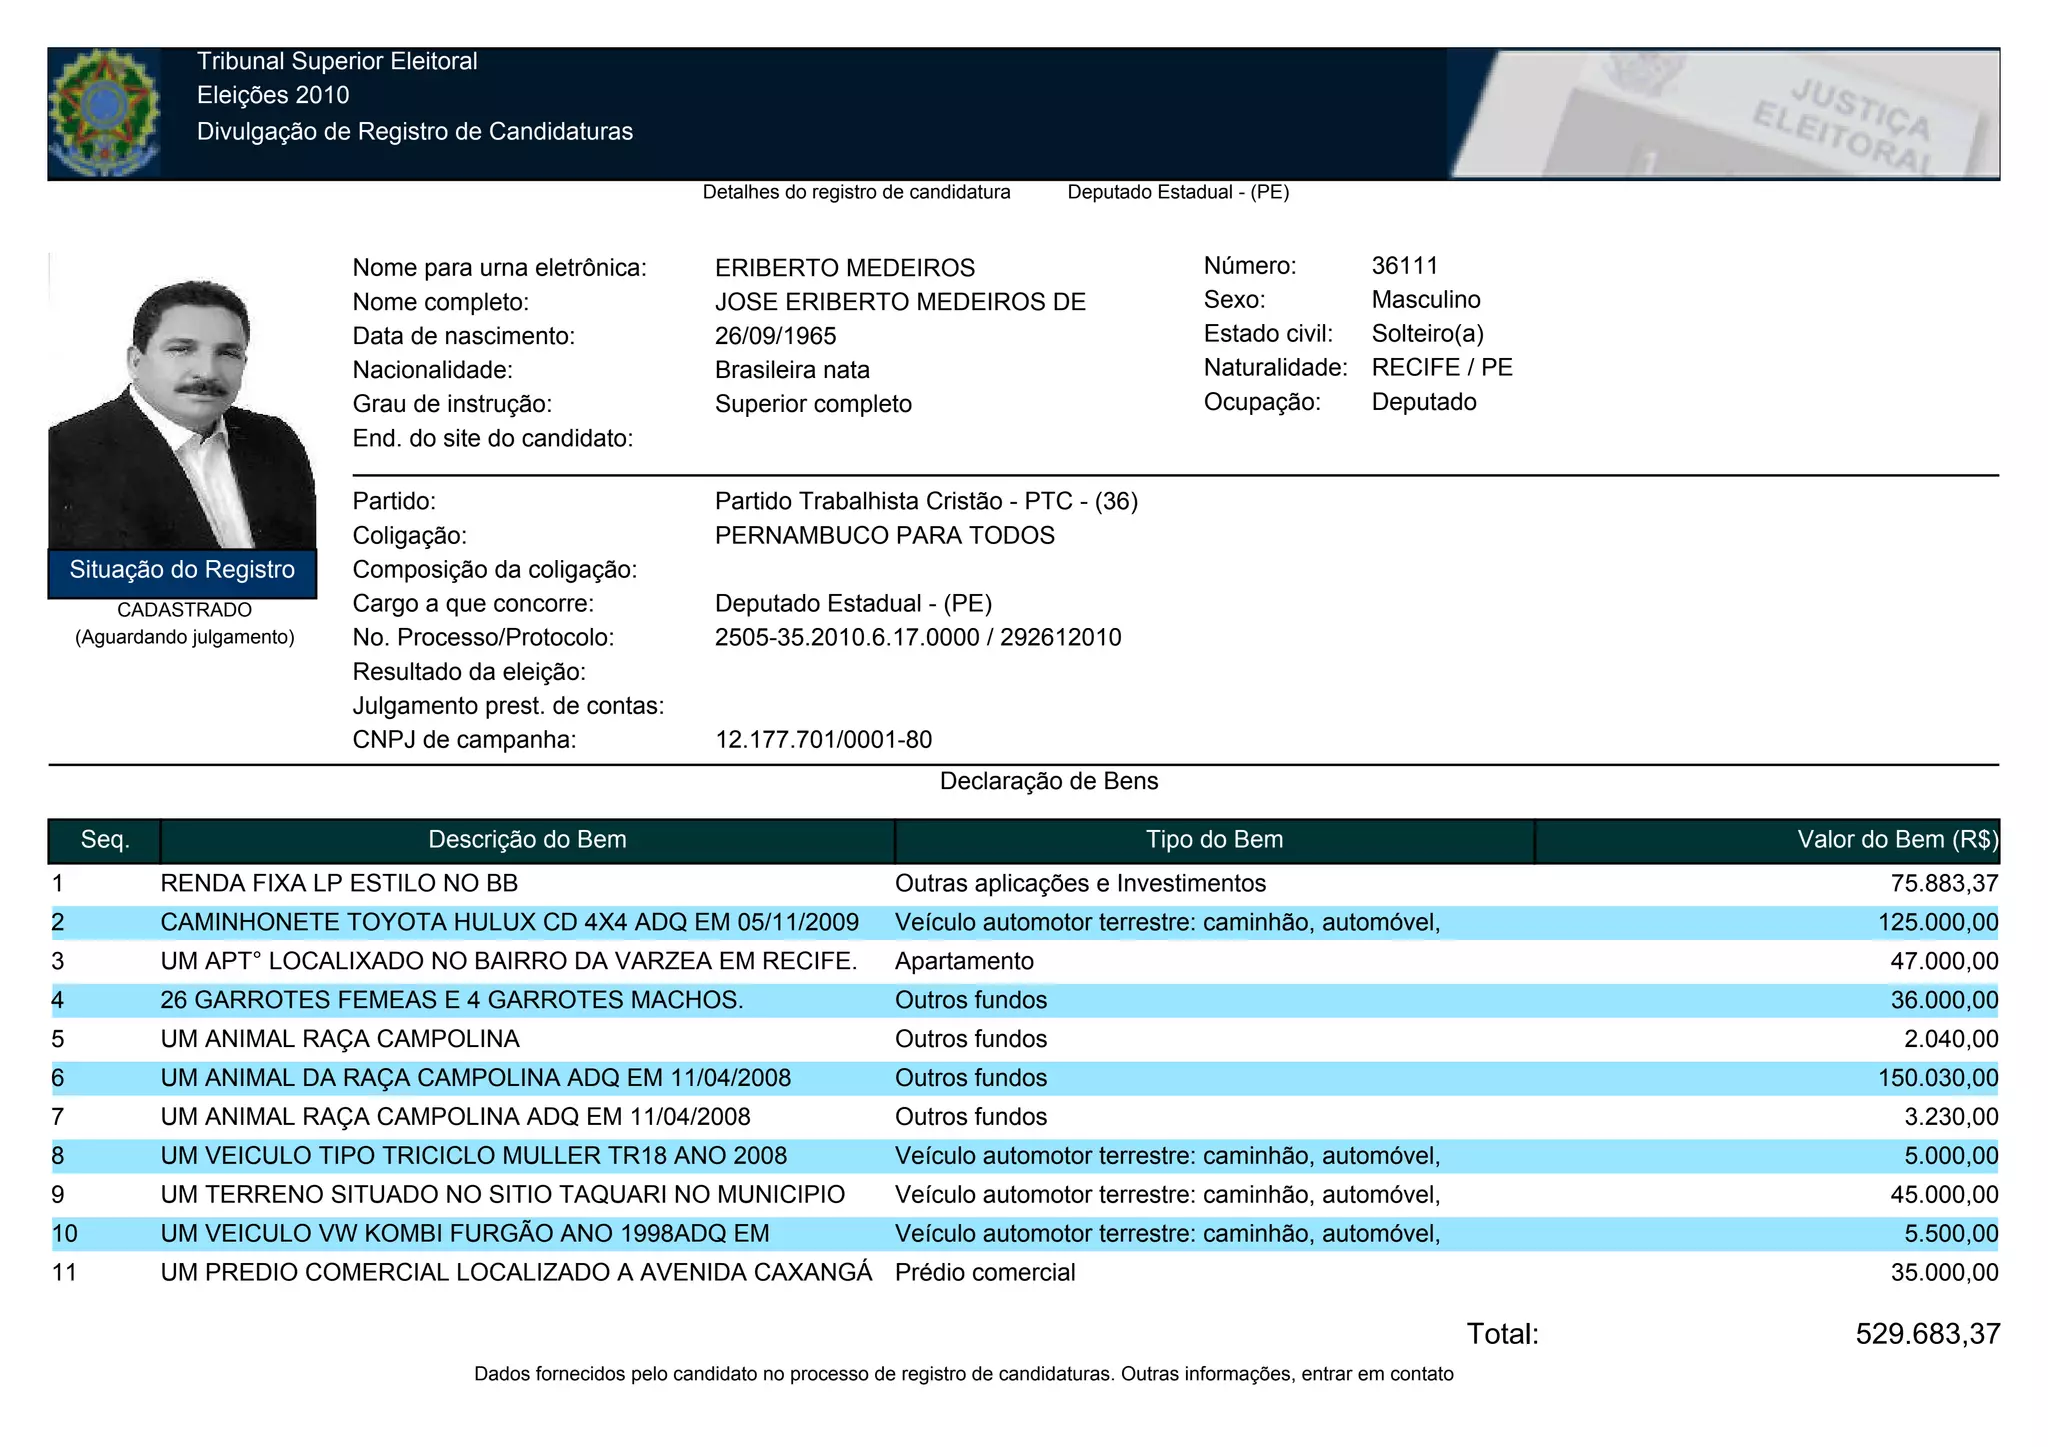Click the Tipo do Bem column header

click(1214, 840)
